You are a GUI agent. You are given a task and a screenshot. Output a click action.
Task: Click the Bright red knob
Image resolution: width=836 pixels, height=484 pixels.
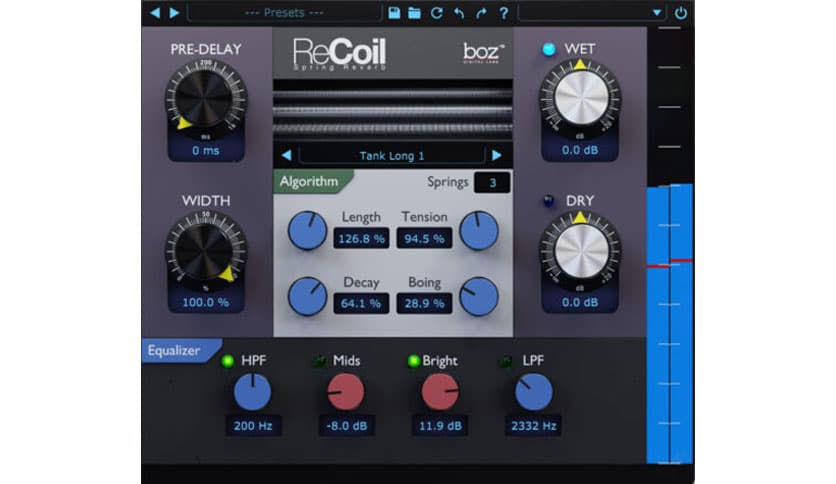440,392
